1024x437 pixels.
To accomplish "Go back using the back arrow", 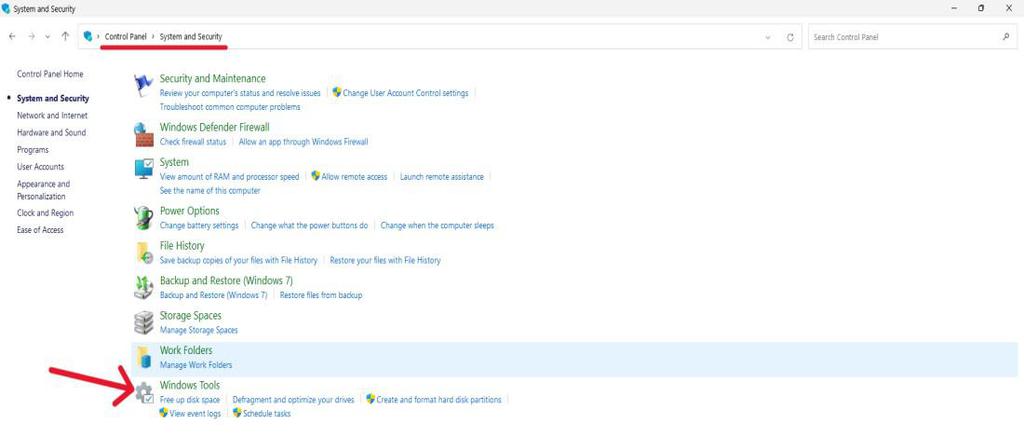I will (x=12, y=37).
